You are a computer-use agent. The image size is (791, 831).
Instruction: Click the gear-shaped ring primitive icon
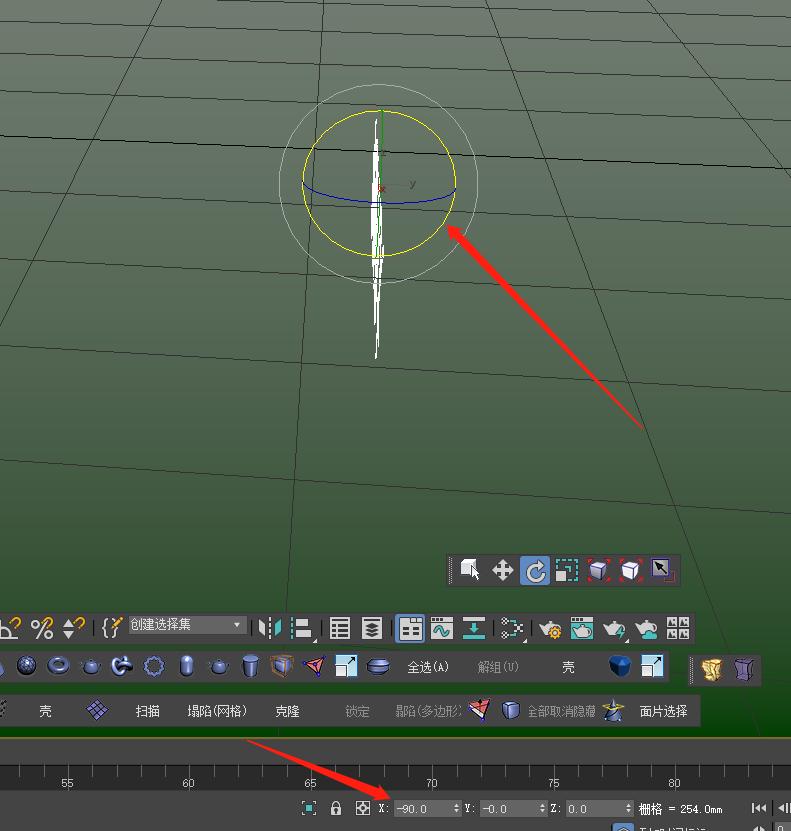tap(154, 666)
